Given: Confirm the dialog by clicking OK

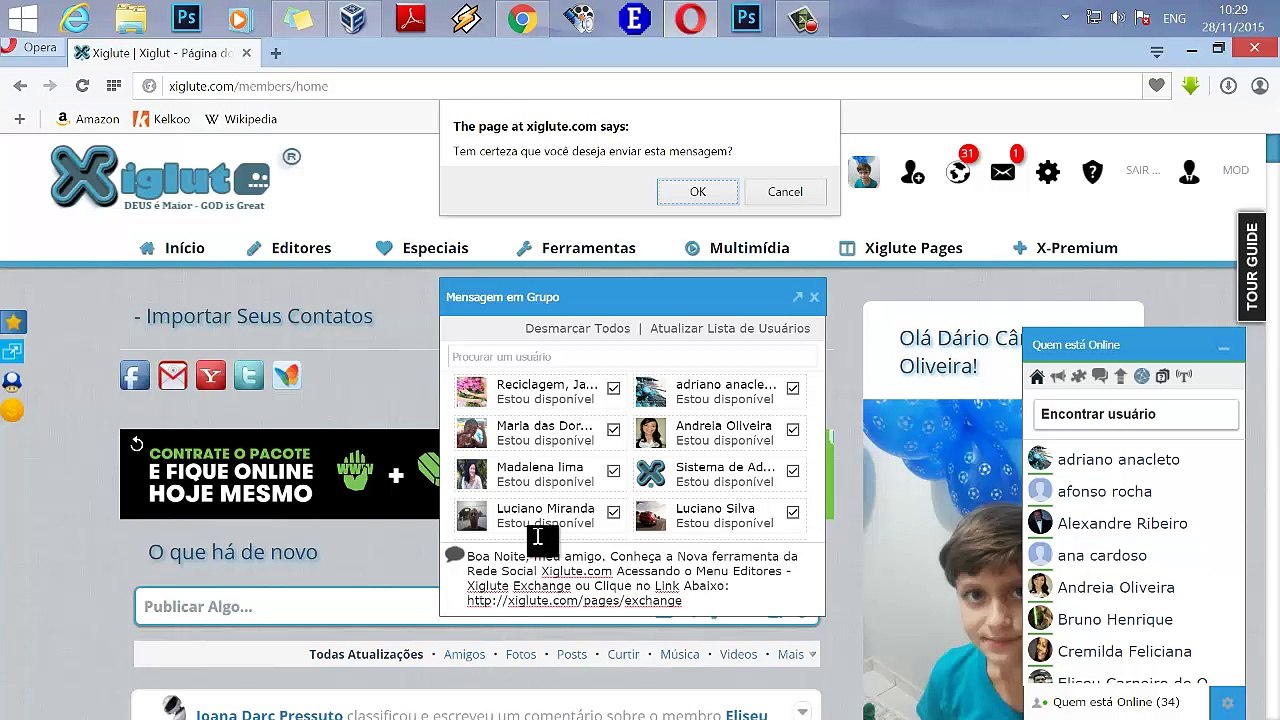Looking at the screenshot, I should [697, 192].
